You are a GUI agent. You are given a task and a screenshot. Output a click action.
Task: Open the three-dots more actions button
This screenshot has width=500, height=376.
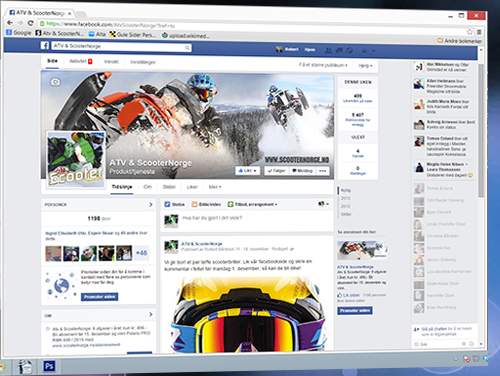pos(322,171)
